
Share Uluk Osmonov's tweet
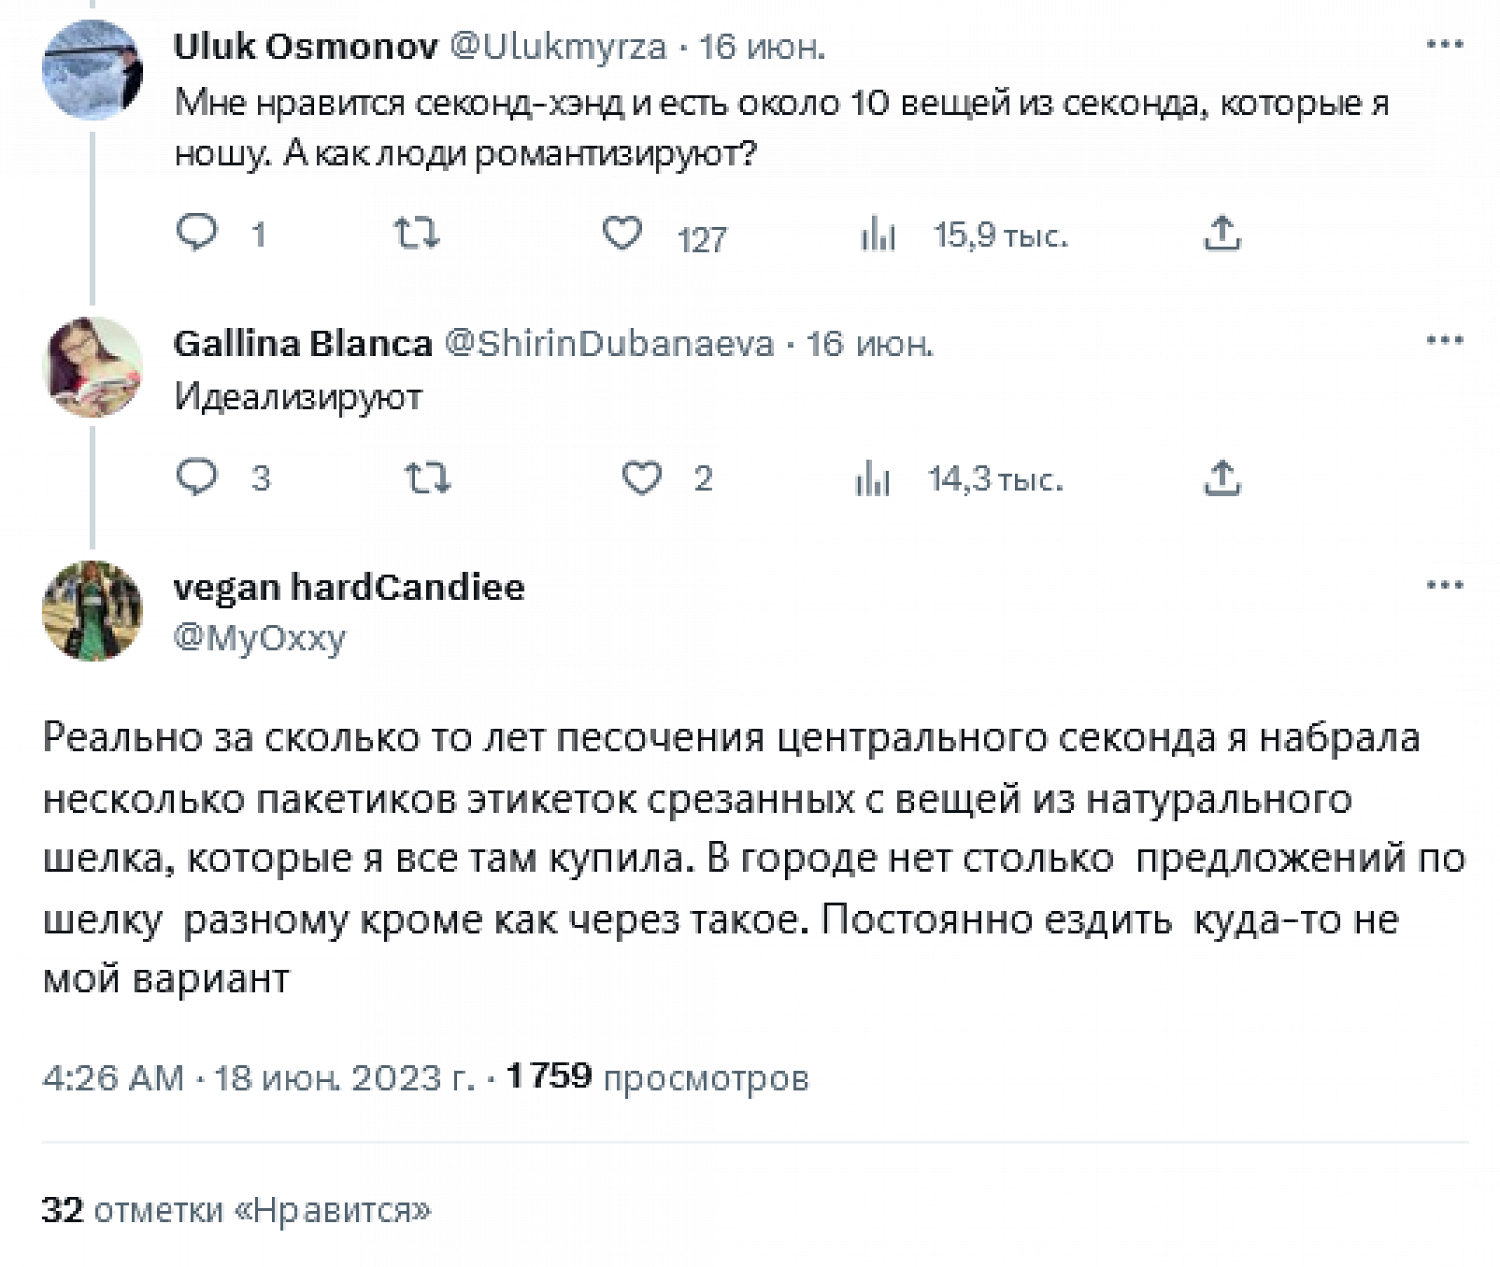1221,234
